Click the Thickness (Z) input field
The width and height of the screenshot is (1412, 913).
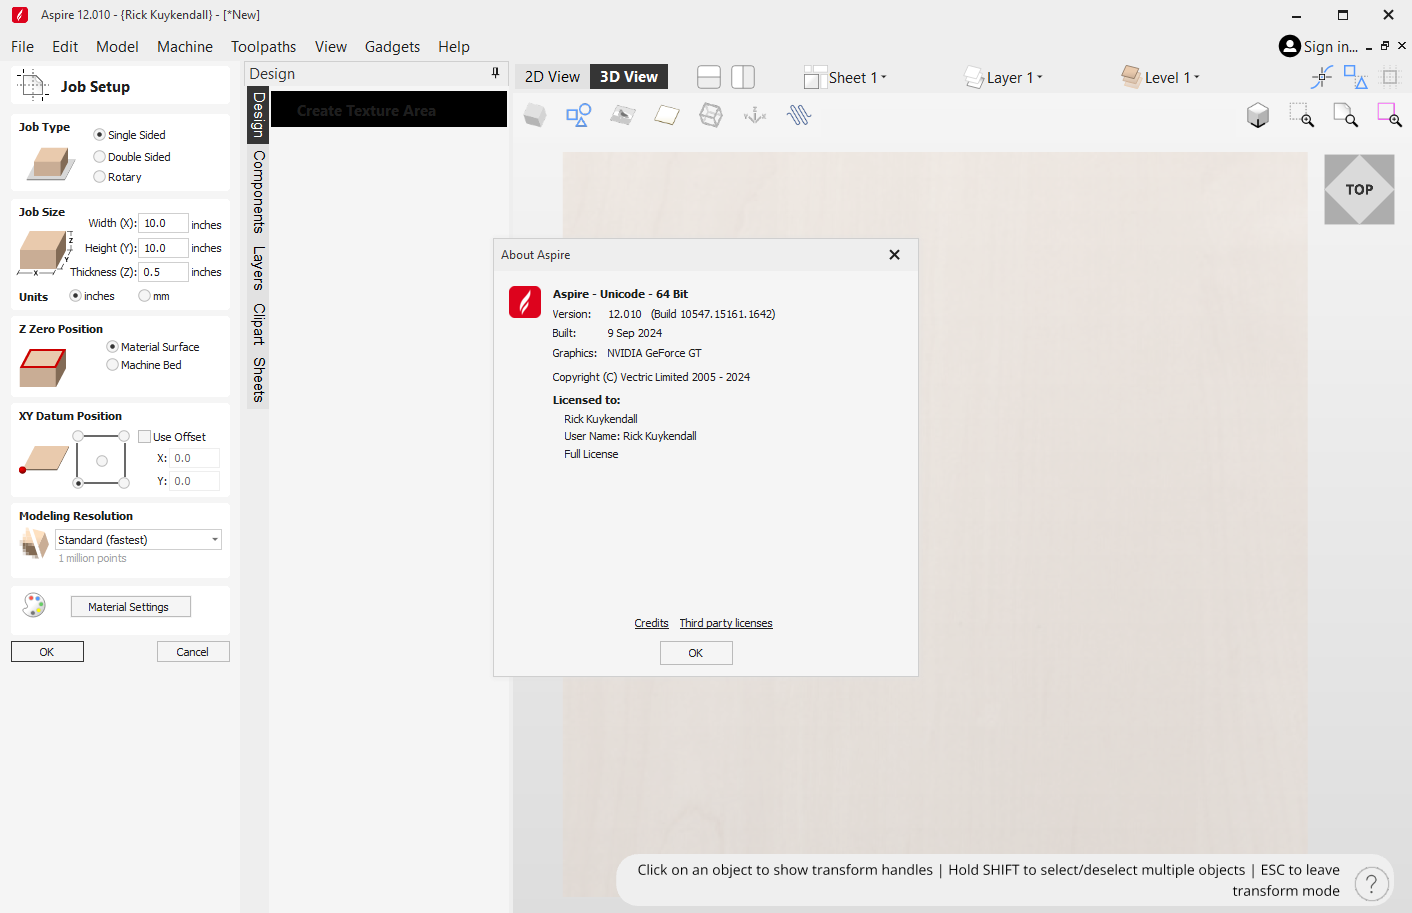tap(163, 272)
